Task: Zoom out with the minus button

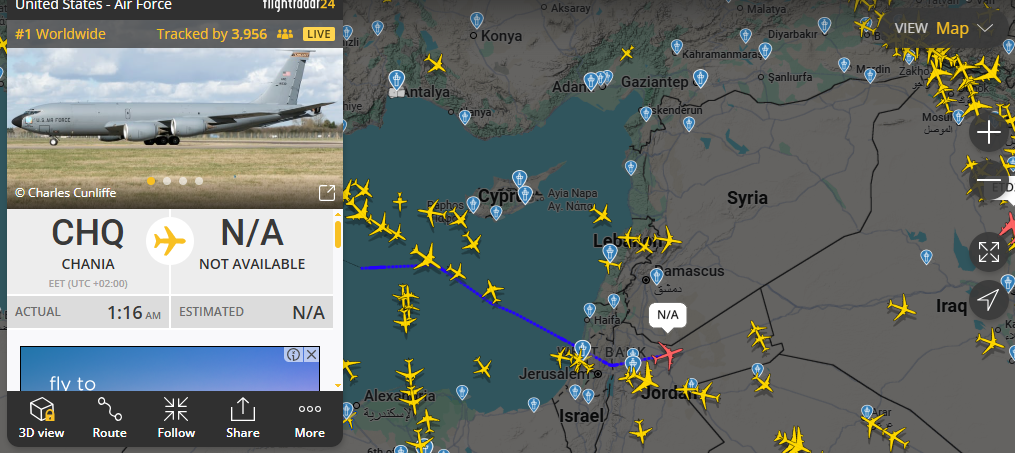Action: (x=988, y=182)
